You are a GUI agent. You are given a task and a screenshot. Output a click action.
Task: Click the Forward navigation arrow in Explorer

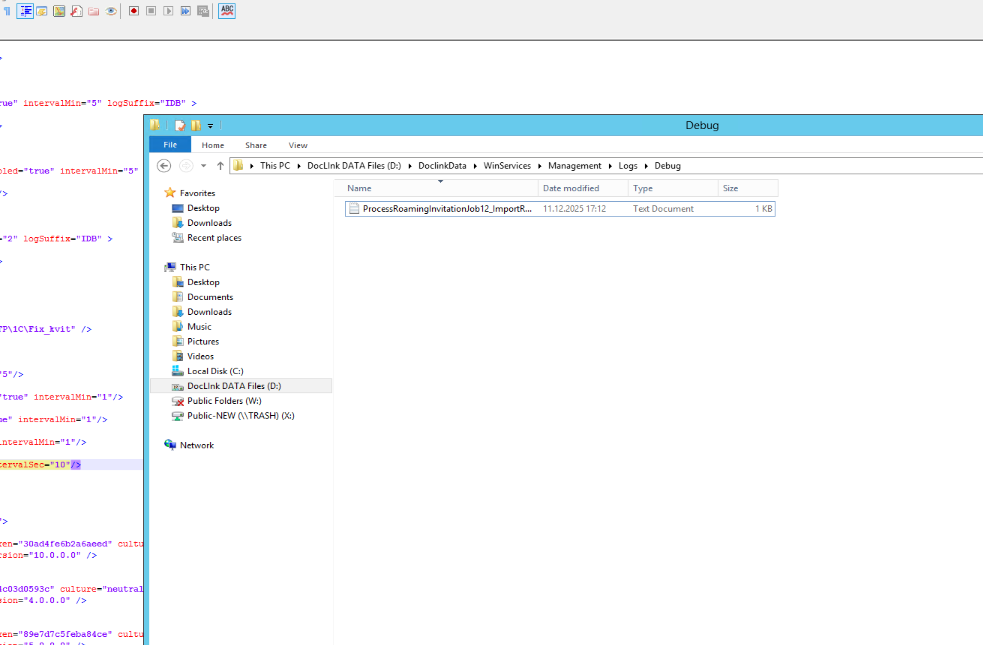[186, 165]
